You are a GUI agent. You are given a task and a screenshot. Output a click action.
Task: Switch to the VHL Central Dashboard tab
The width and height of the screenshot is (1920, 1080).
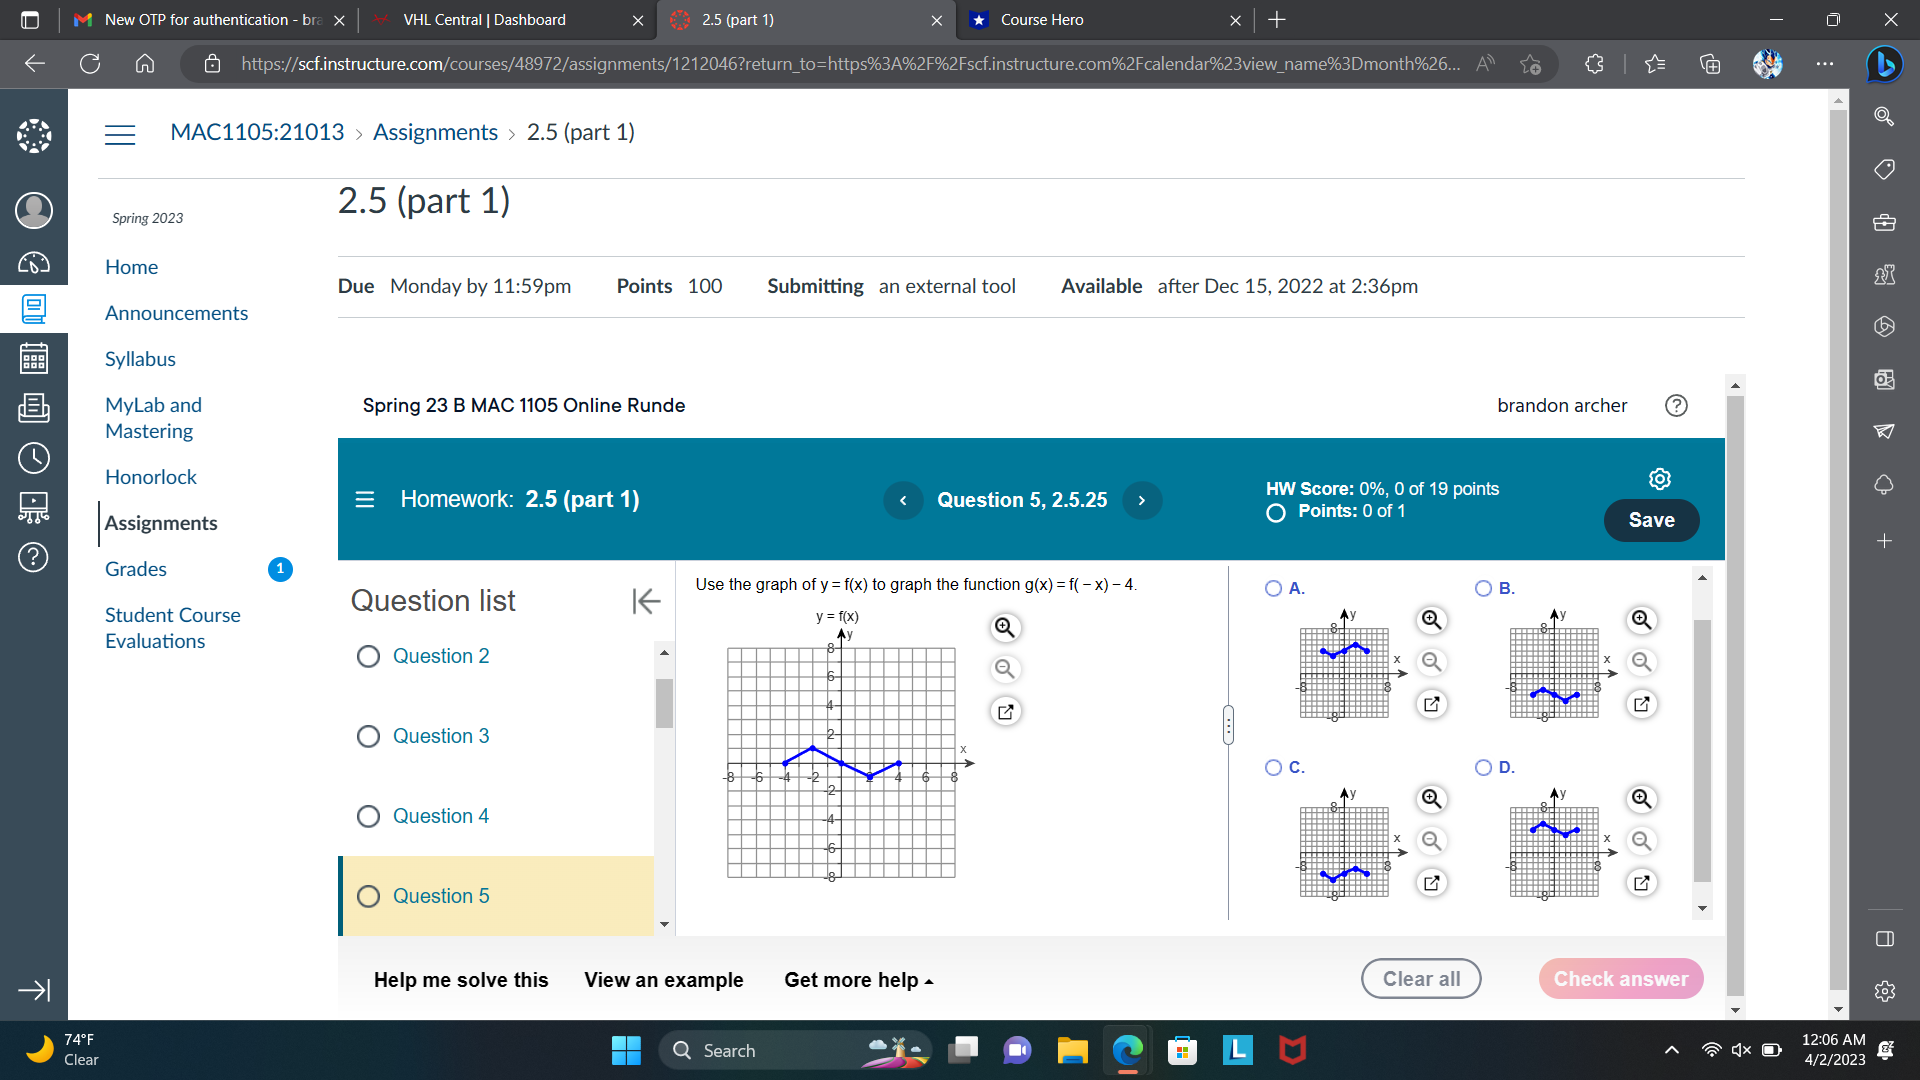[485, 19]
